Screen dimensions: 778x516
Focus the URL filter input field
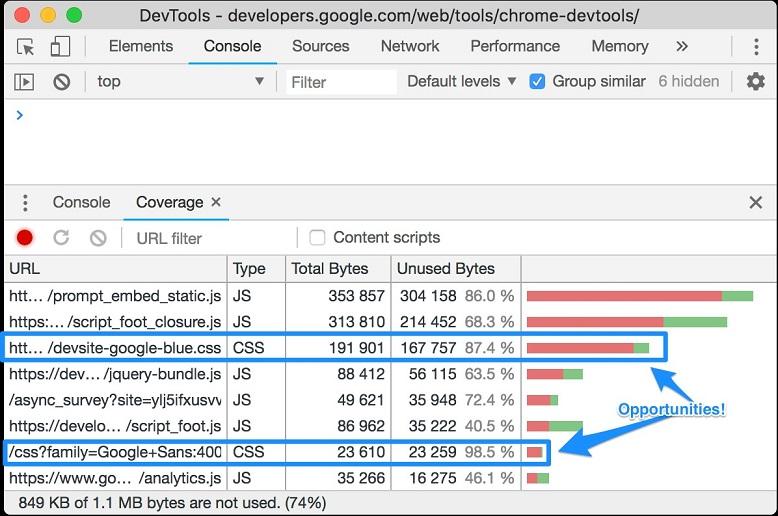(x=210, y=238)
